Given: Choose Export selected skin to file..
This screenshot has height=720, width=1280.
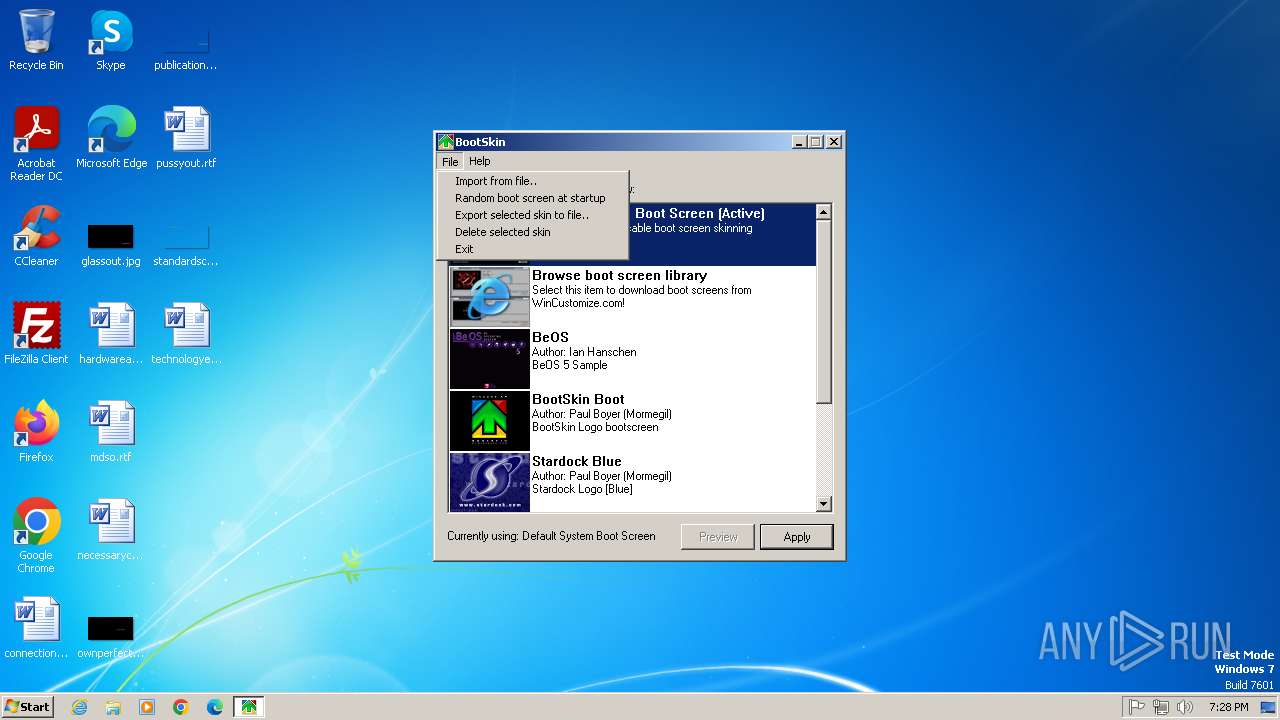Looking at the screenshot, I should [532, 215].
